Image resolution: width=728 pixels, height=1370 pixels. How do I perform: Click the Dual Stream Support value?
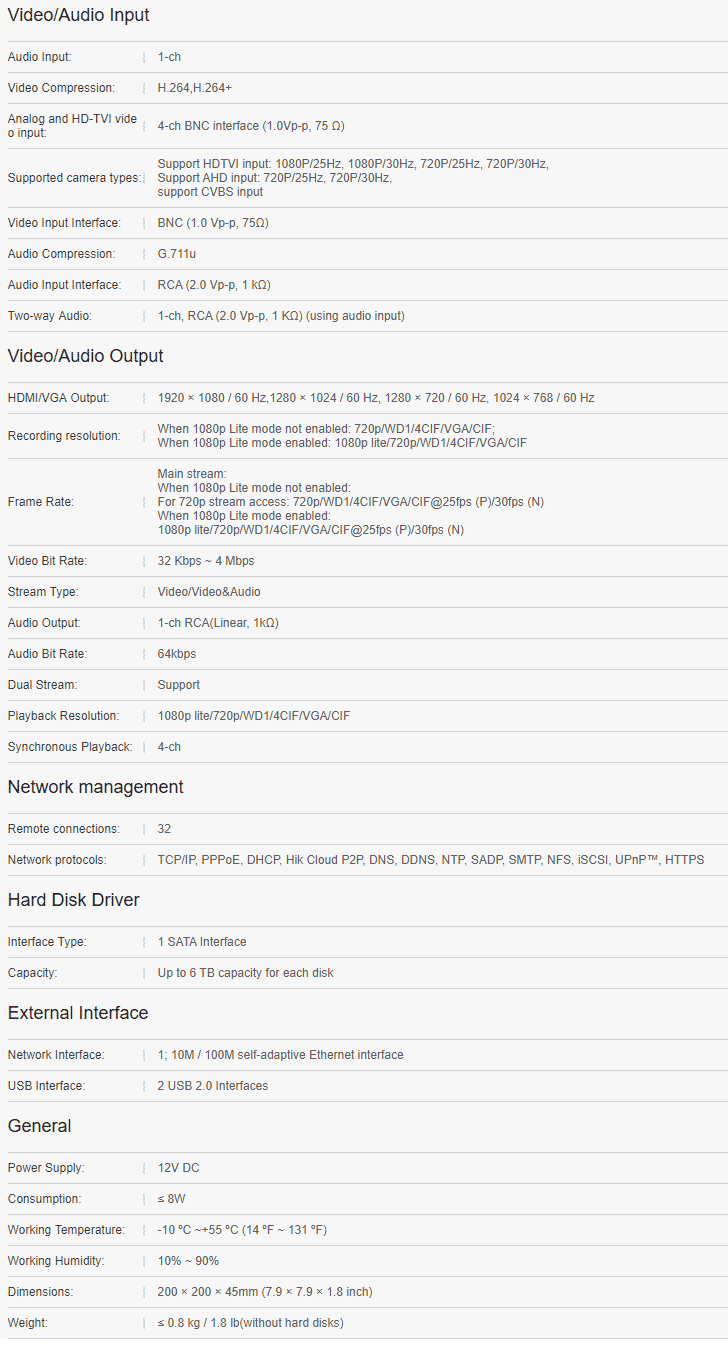[179, 685]
